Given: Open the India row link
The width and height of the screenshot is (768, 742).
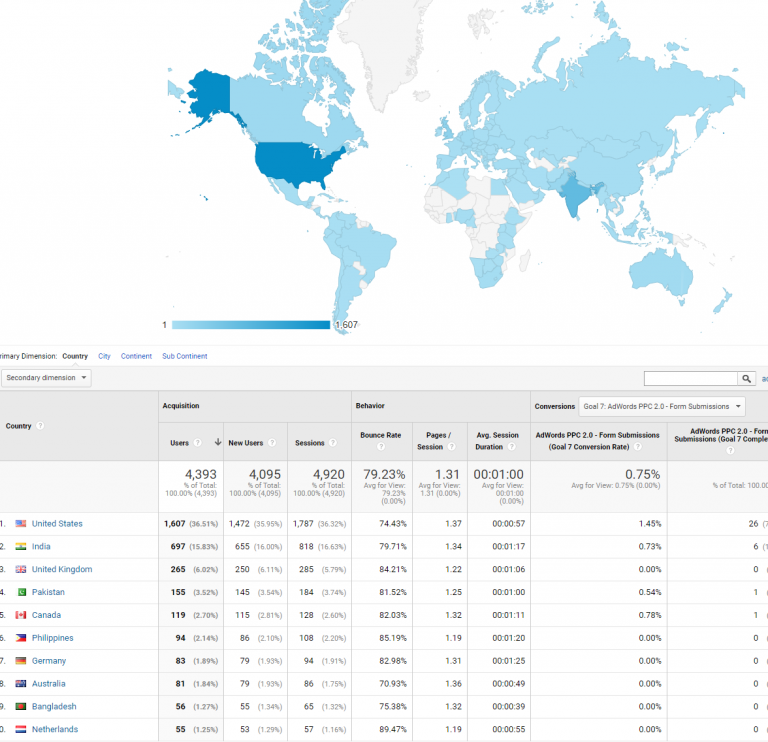Looking at the screenshot, I should click(x=41, y=547).
